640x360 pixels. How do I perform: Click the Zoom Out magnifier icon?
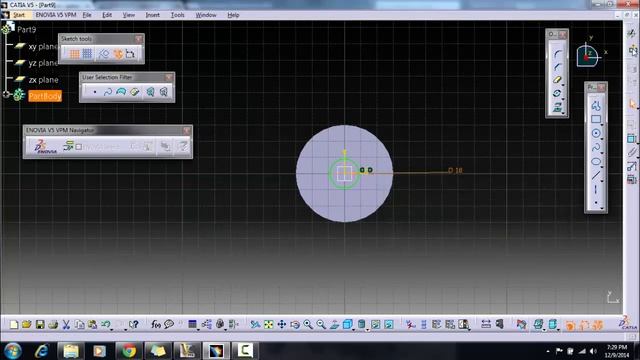321,324
